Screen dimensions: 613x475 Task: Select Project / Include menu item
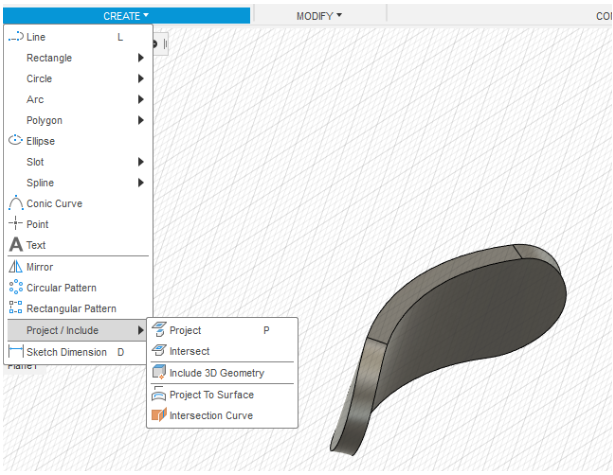click(x=77, y=330)
